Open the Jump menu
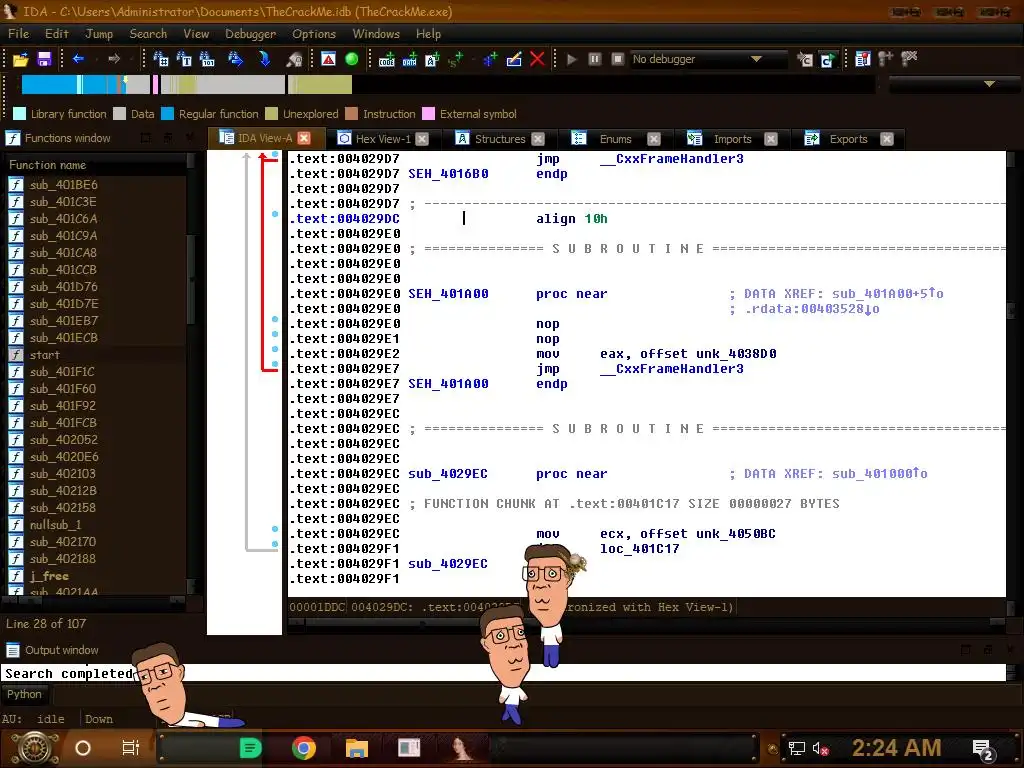This screenshot has width=1024, height=768. 99,34
